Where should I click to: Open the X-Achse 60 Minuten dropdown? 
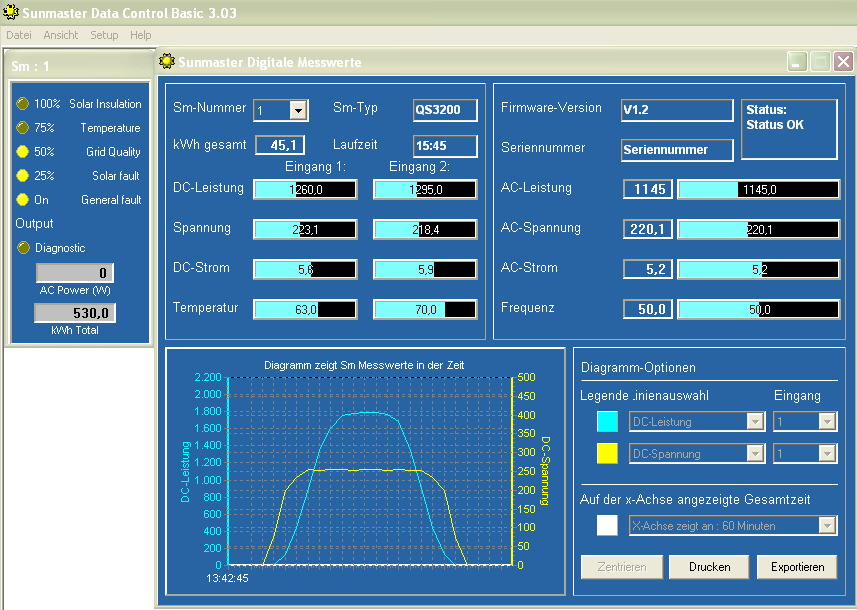click(827, 526)
